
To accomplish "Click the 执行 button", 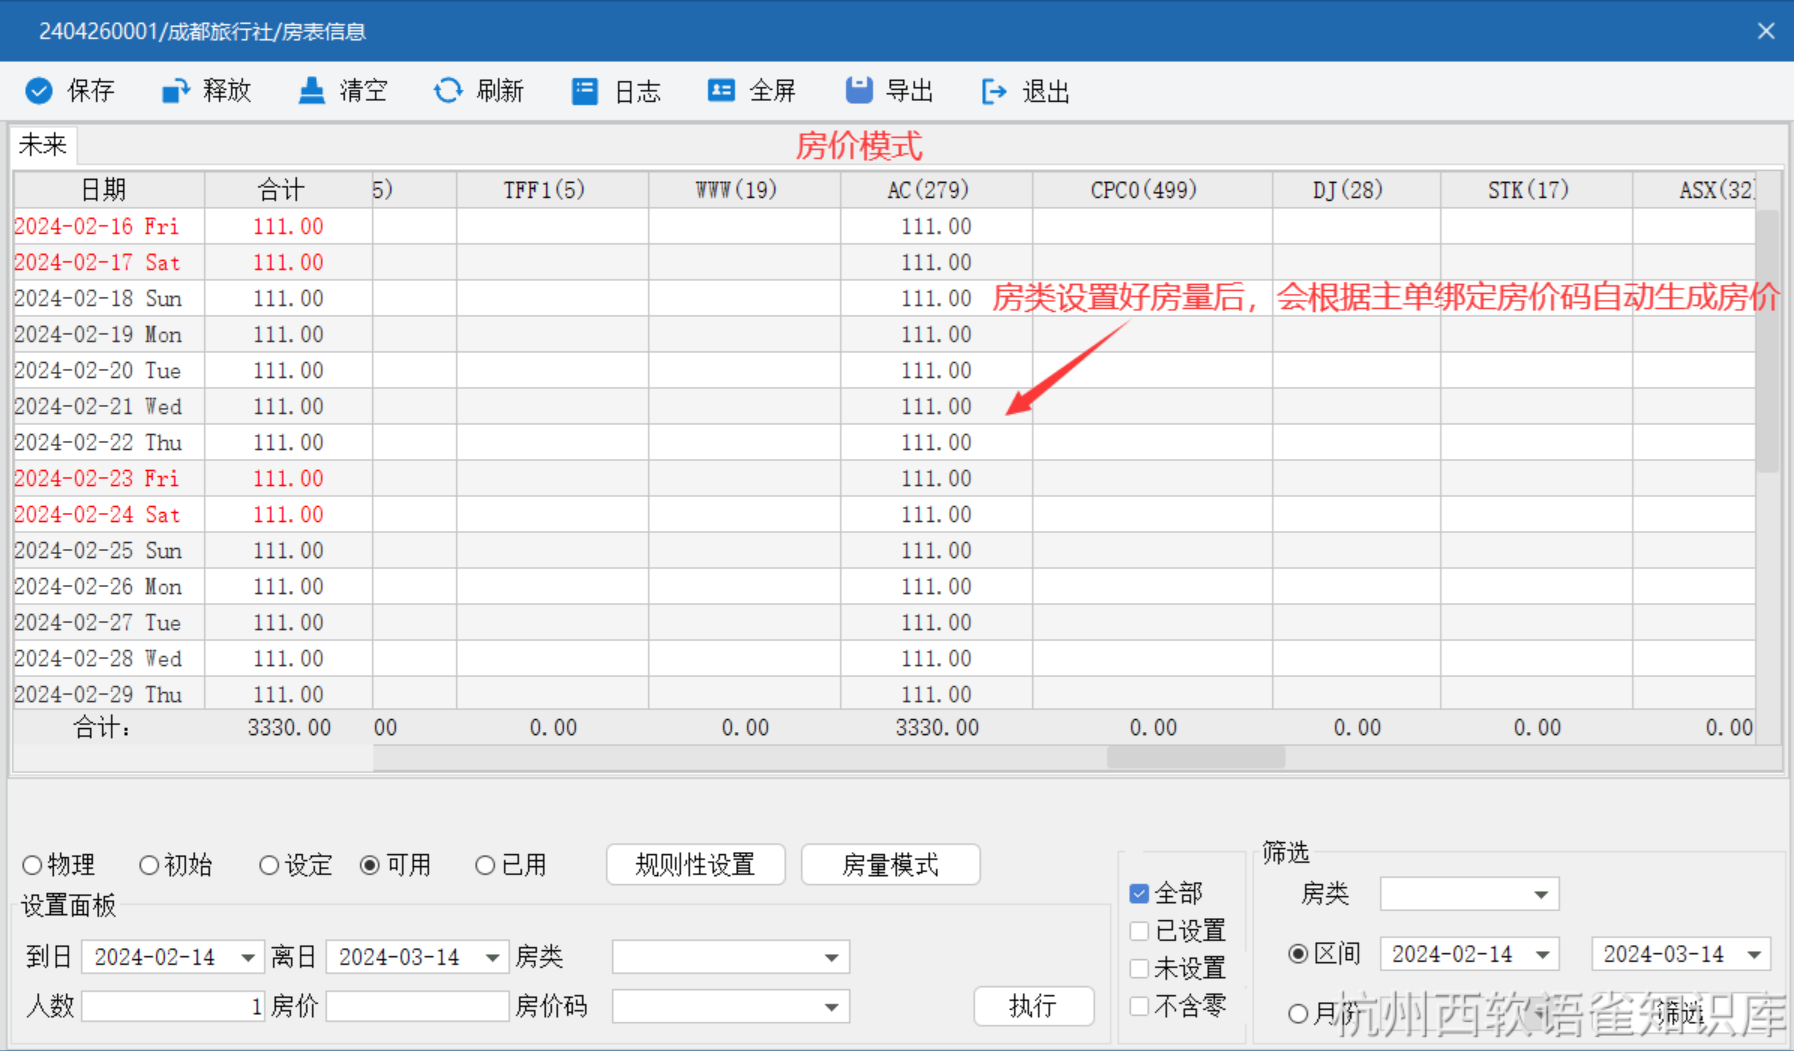I will 1034,1006.
